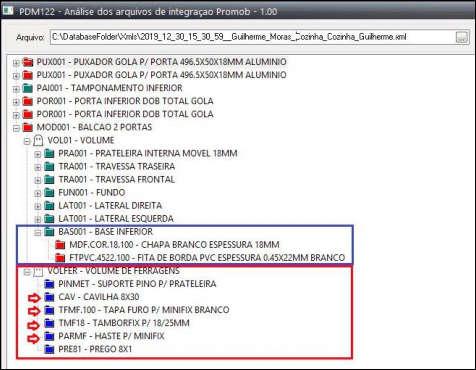Expand the TRAVESSA TRASEIRA node
Image resolution: width=476 pixels, height=370 pixels.
[38, 167]
